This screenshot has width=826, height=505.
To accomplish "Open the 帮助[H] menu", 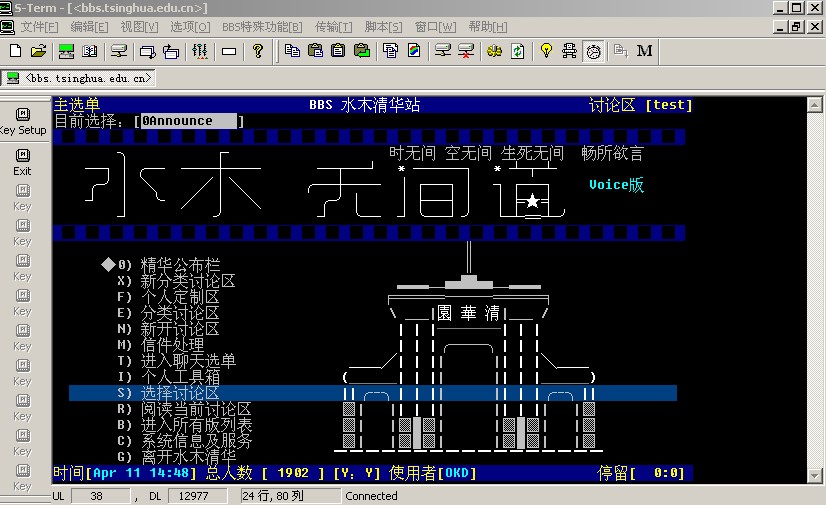I will click(488, 27).
